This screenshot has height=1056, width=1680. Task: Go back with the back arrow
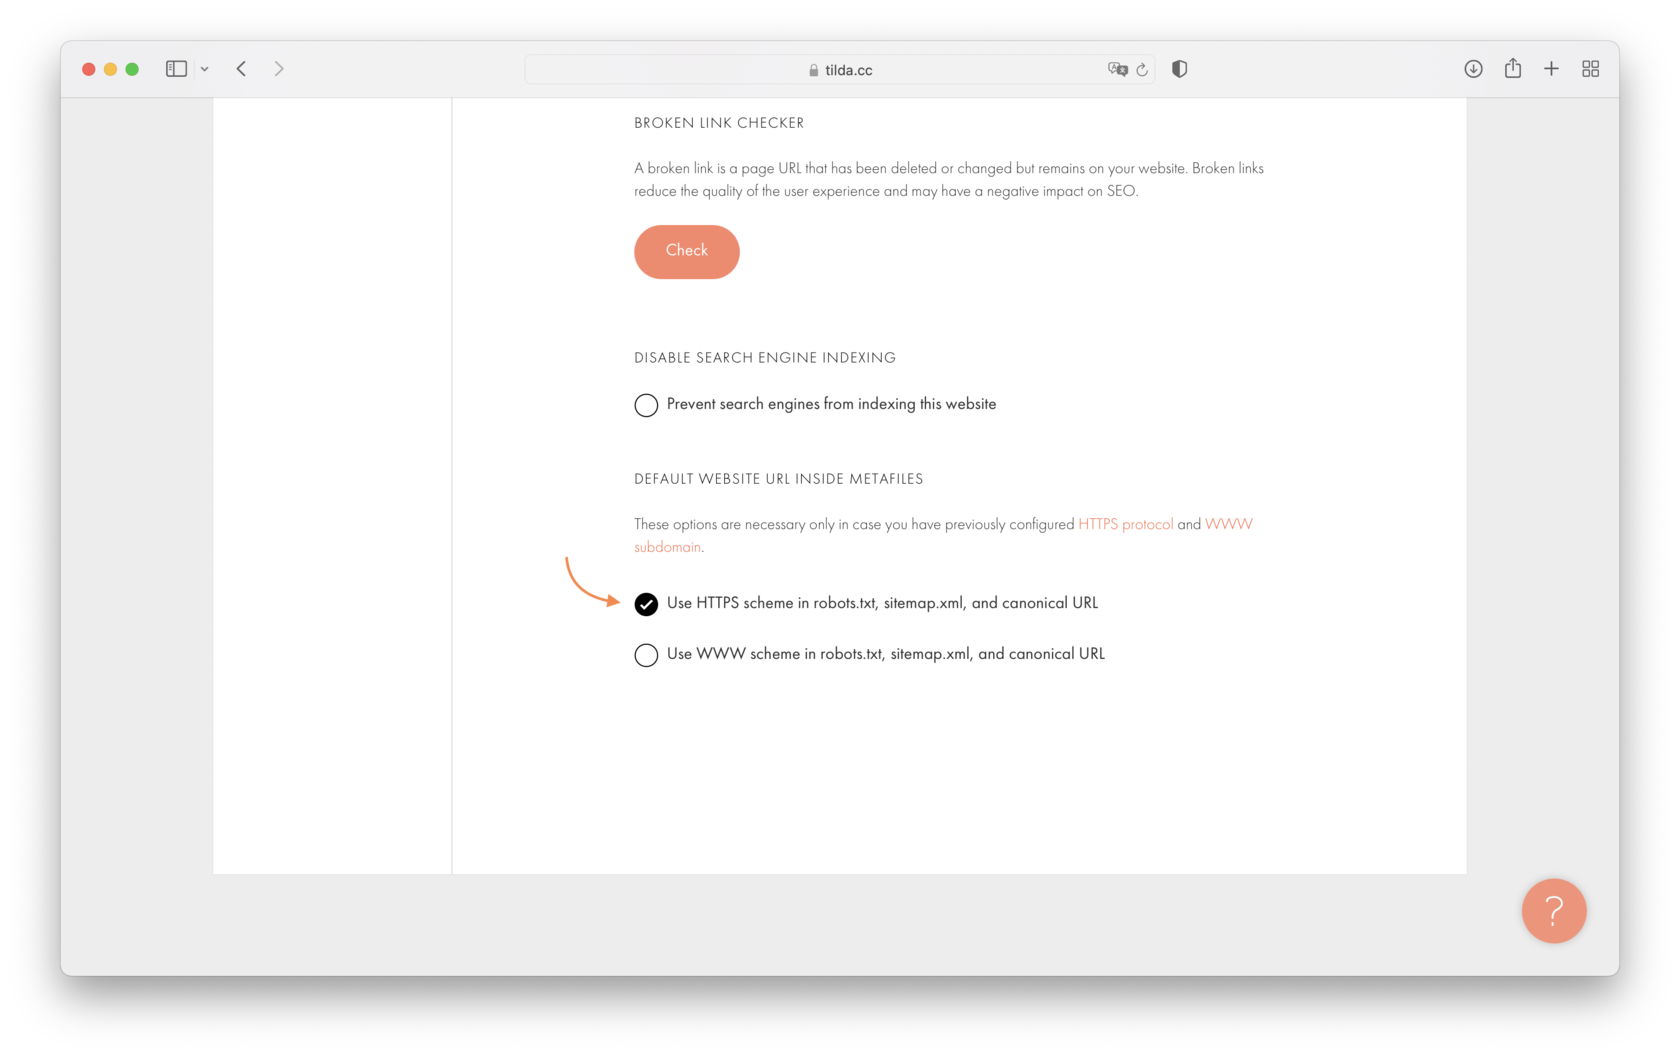coord(241,69)
